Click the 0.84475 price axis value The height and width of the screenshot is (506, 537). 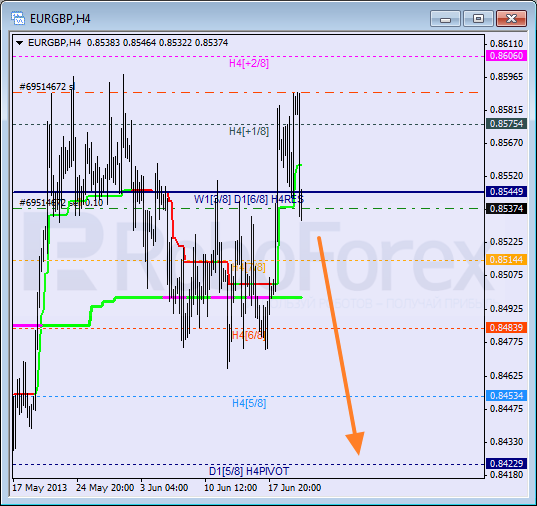507,409
